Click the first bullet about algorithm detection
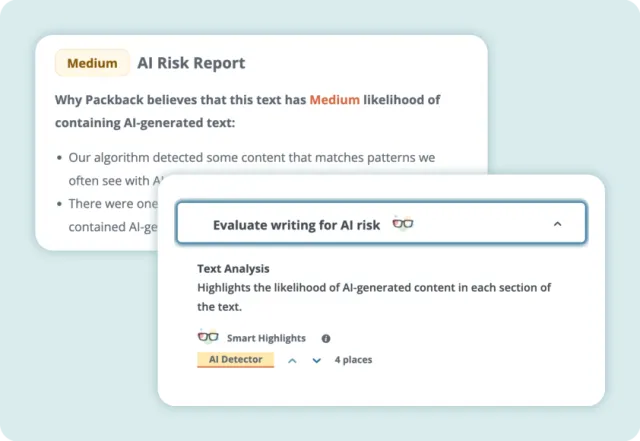Viewport: 640px width, 441px height. click(x=250, y=158)
